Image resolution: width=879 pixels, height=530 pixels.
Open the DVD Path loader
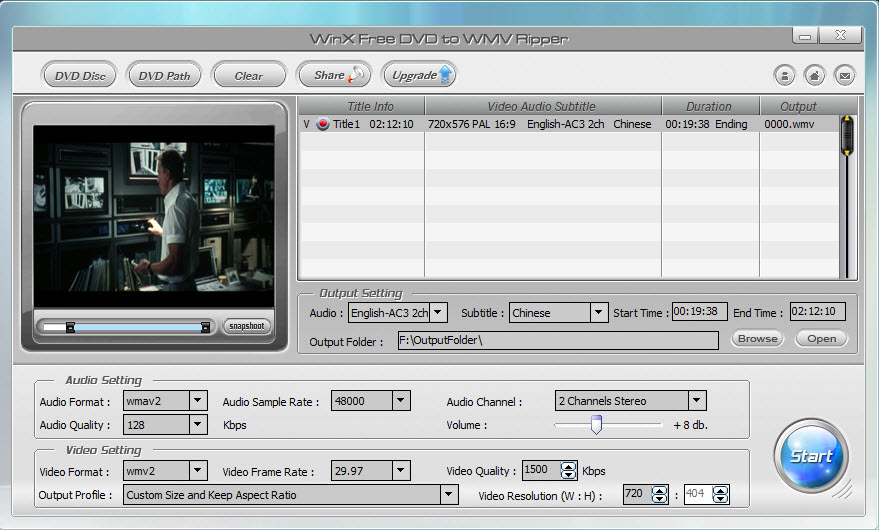[164, 75]
